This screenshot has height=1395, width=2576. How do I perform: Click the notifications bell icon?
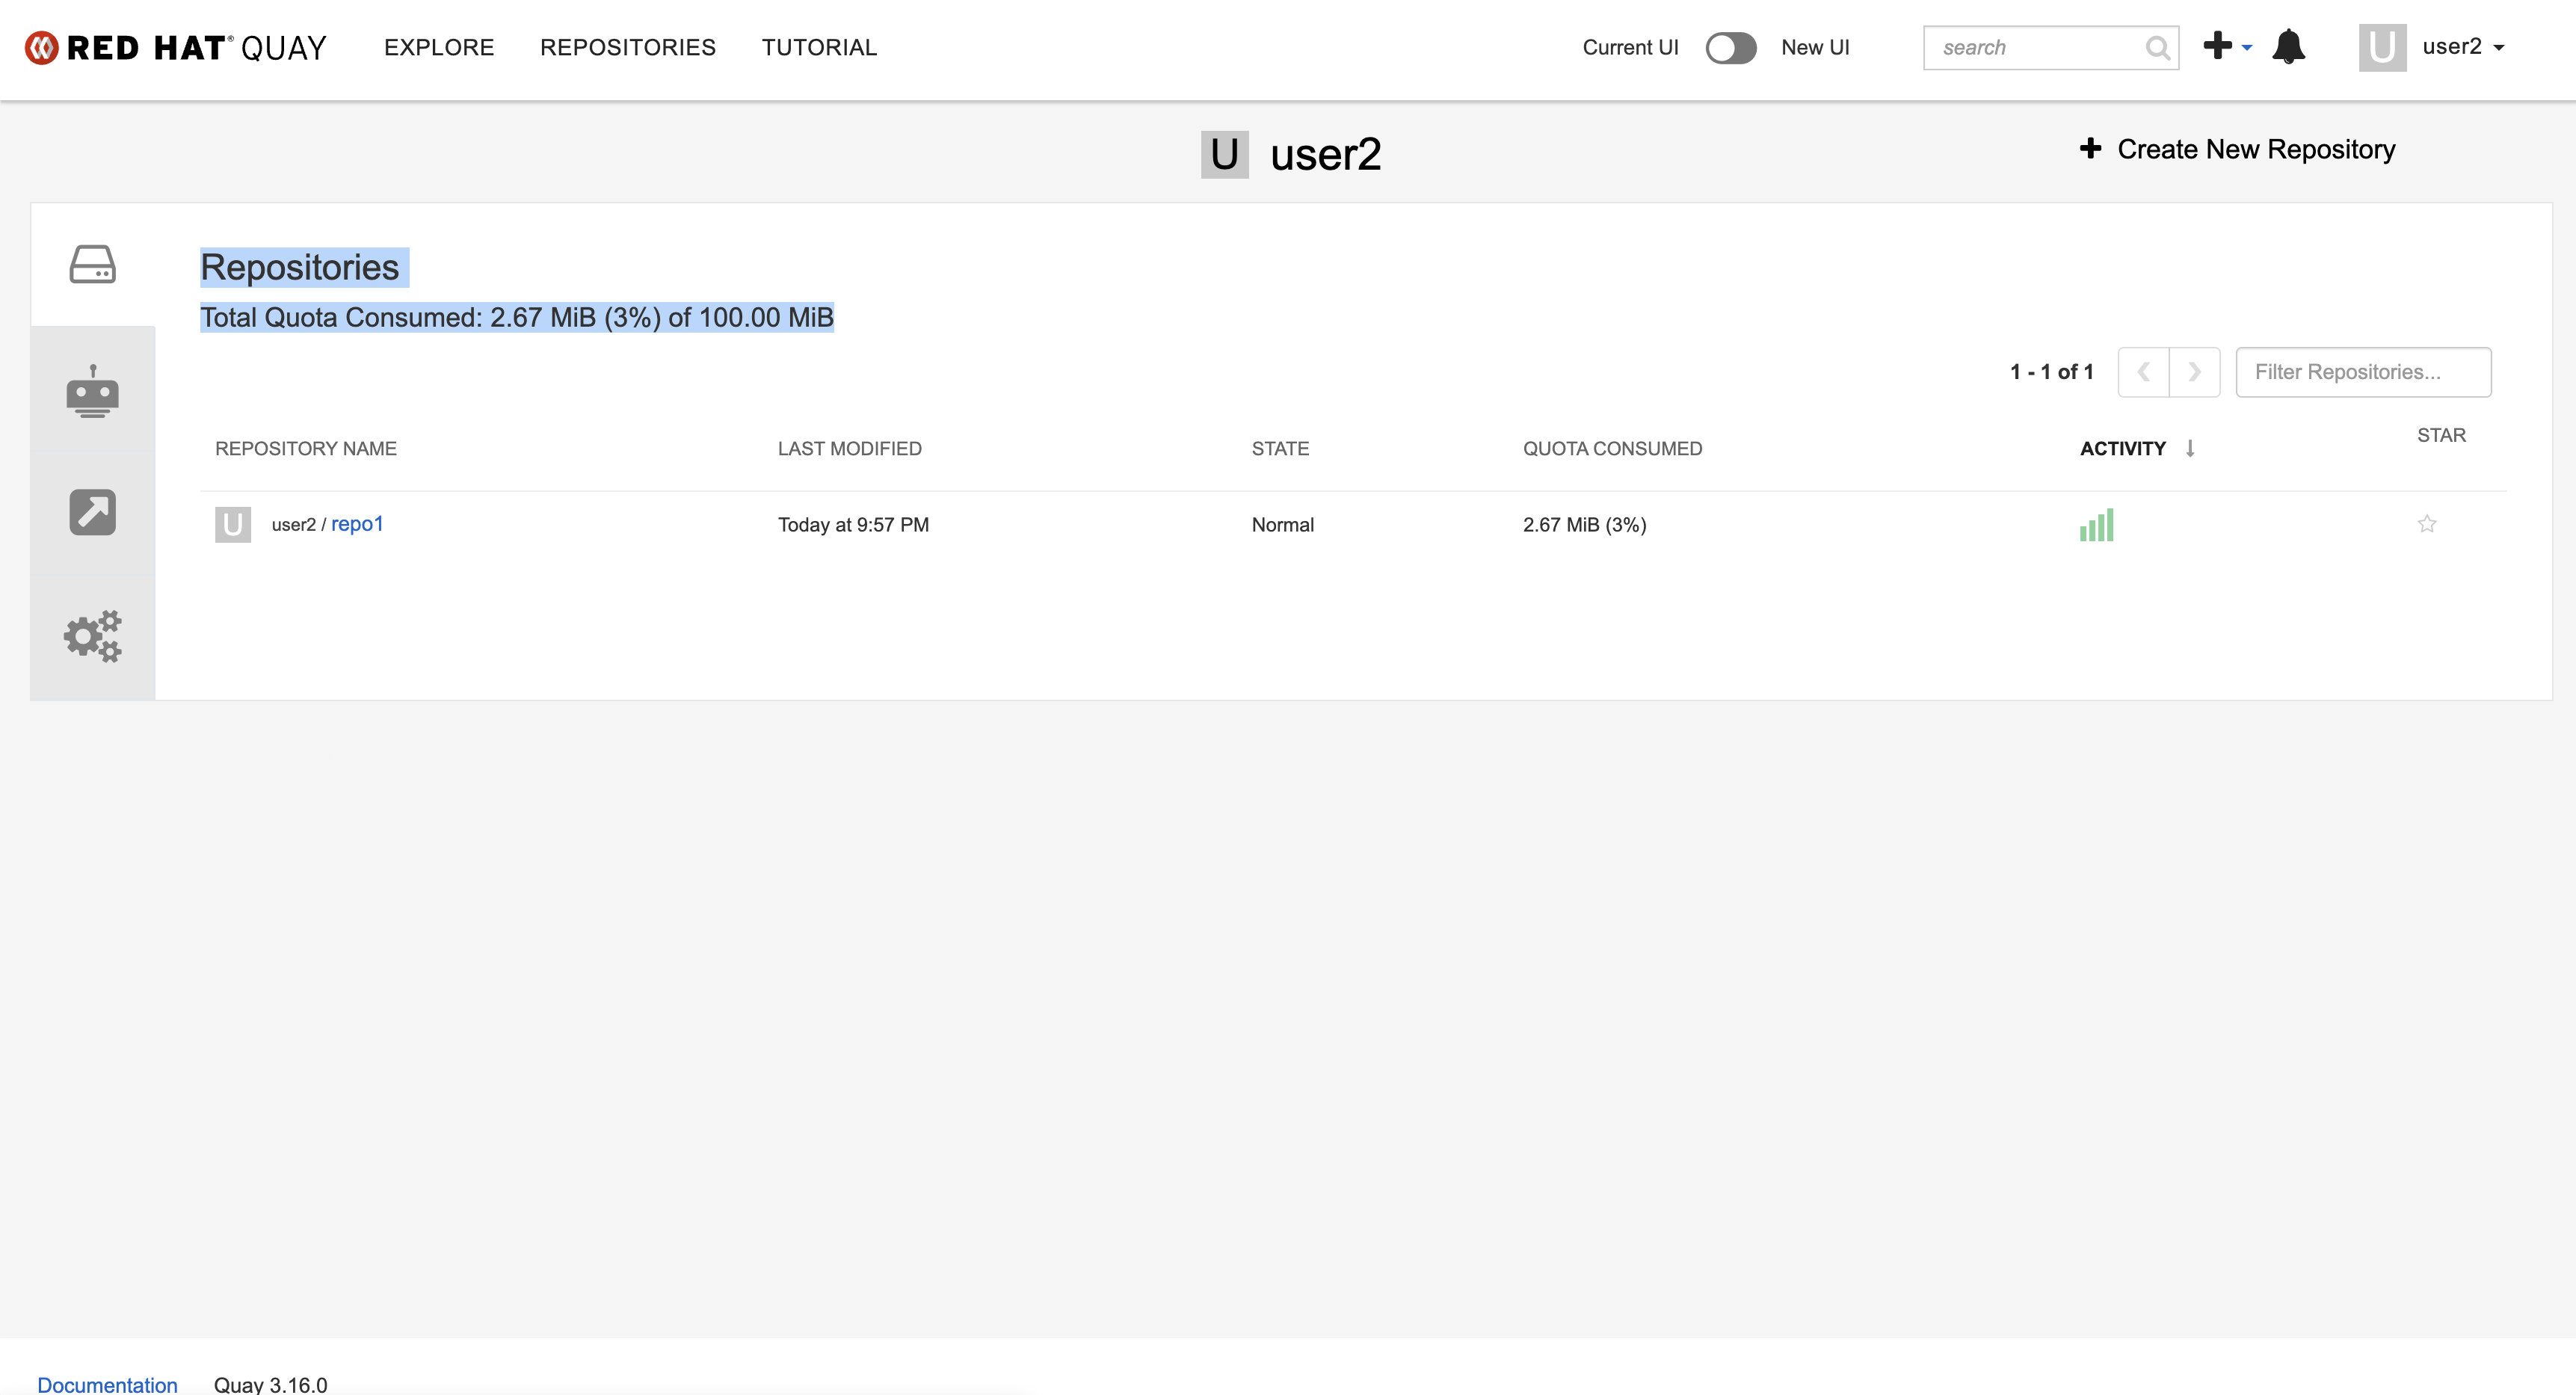coord(2288,47)
